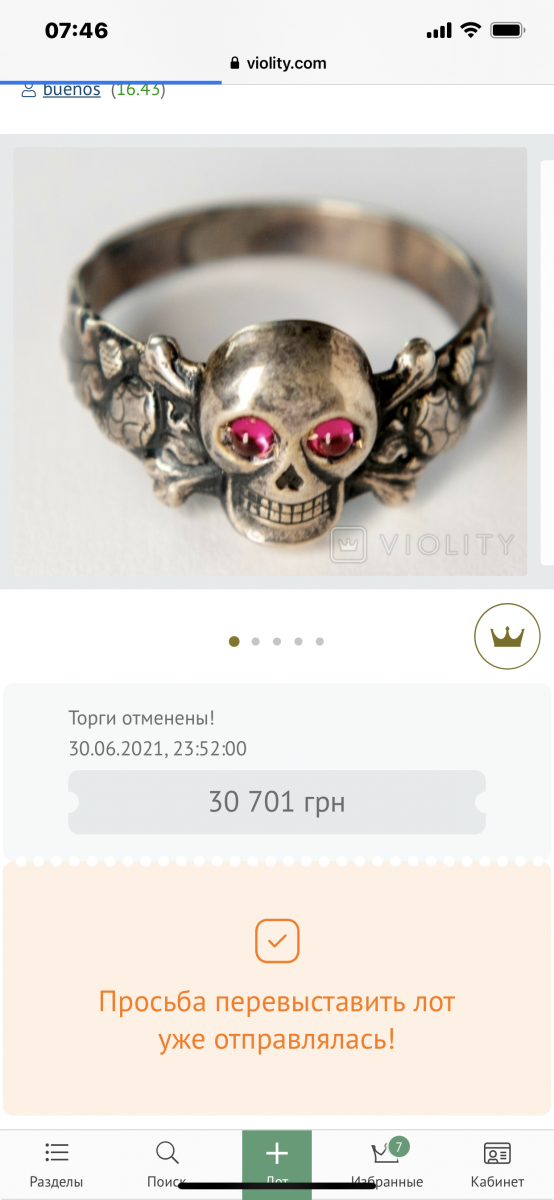Select the third carousel dot

point(277,642)
